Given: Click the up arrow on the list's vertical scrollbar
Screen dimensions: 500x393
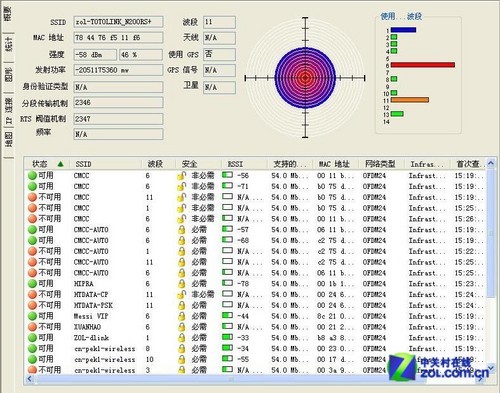Looking at the screenshot, I should (x=490, y=163).
